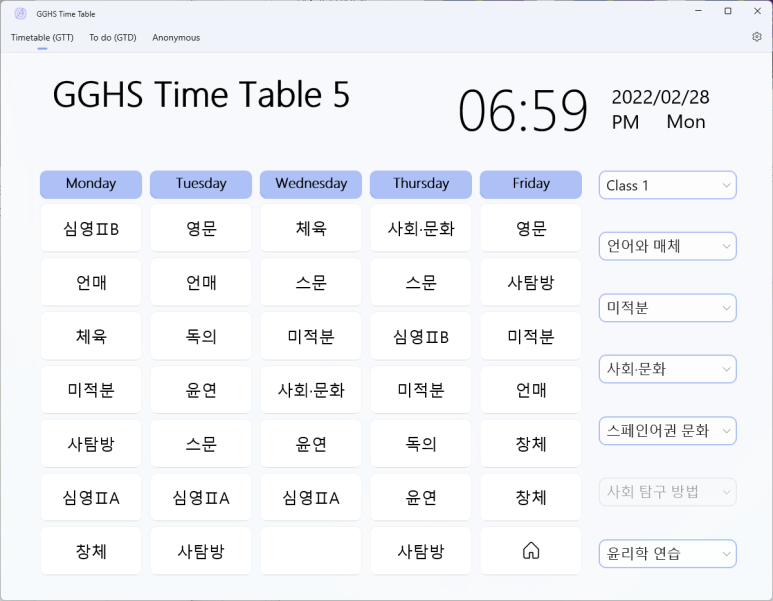Screen dimensions: 773x601
Task: Open Monday's 미적분 cell
Action: 91,389
